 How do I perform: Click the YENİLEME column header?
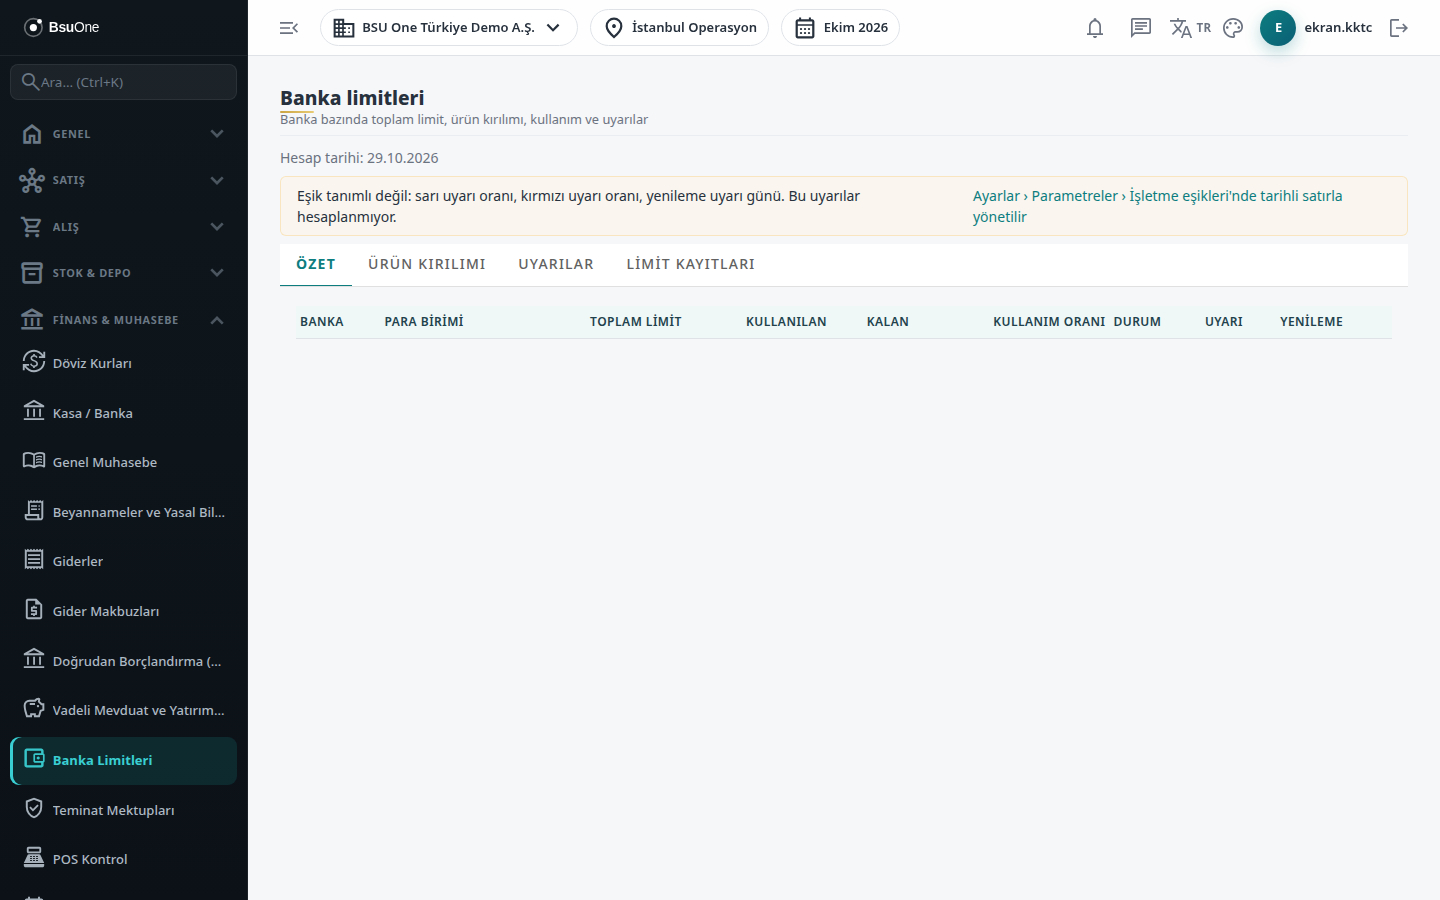coord(1312,322)
